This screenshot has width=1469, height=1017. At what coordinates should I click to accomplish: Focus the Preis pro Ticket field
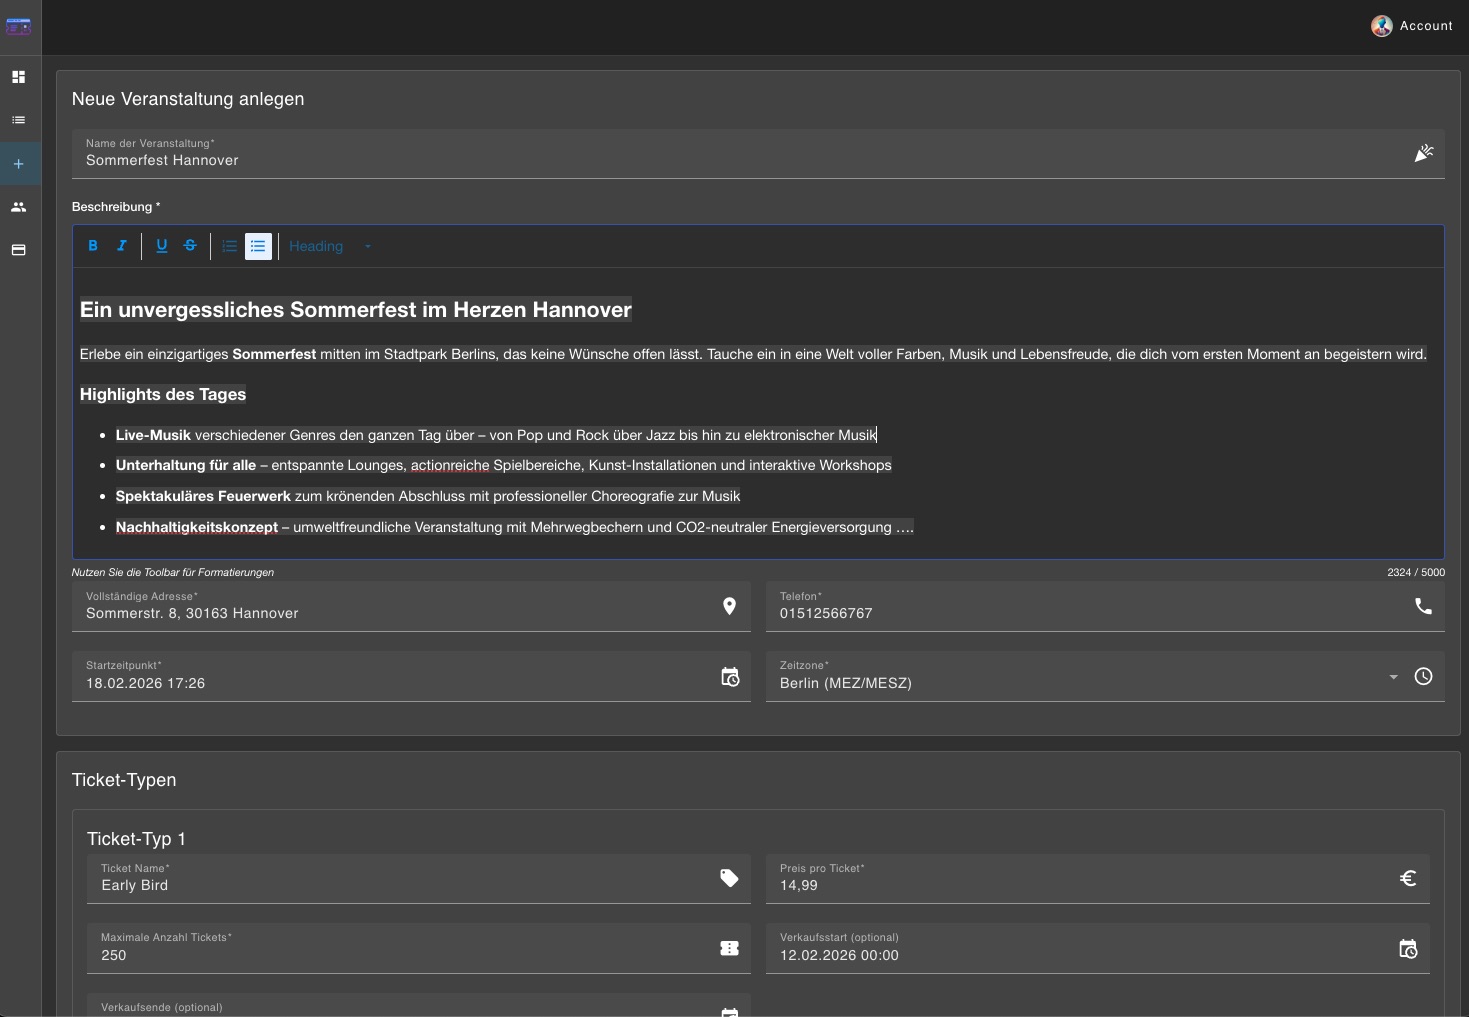pyautogui.click(x=1080, y=885)
